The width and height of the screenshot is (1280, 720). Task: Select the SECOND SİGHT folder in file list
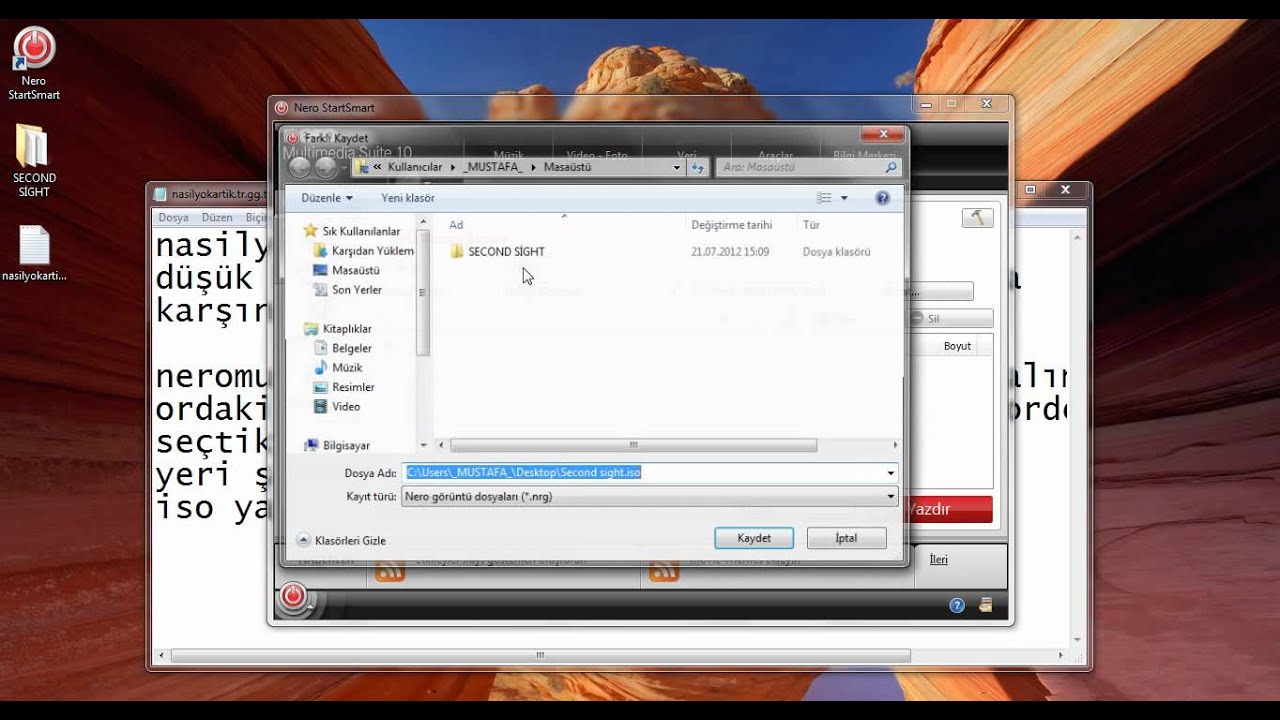497,252
